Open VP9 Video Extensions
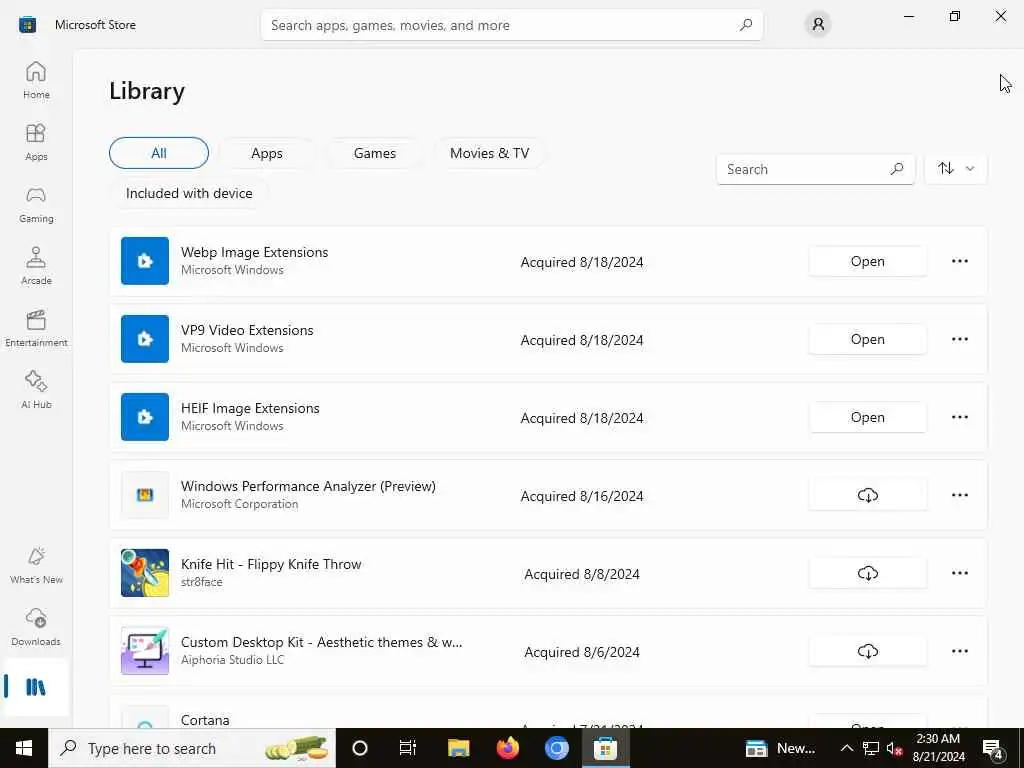Viewport: 1024px width, 768px height. (x=867, y=339)
